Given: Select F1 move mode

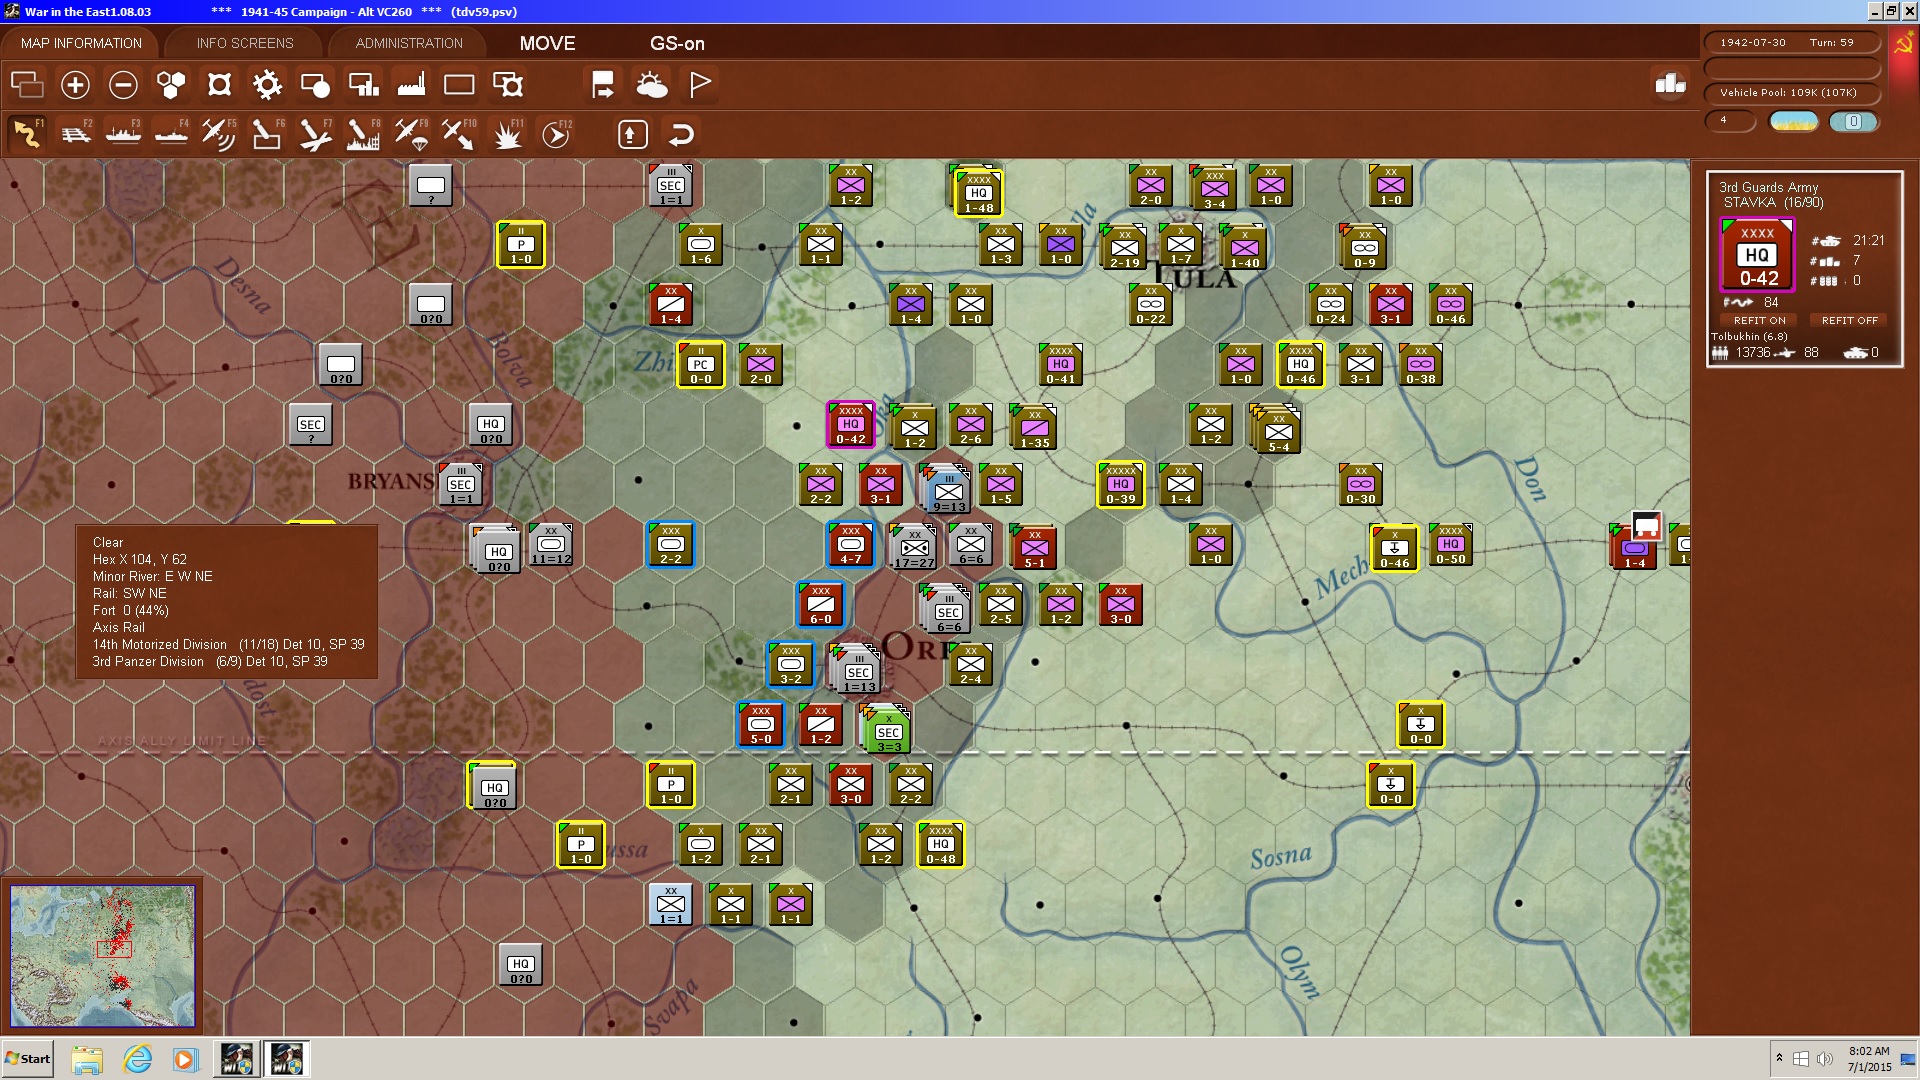Looking at the screenshot, I should [27, 133].
